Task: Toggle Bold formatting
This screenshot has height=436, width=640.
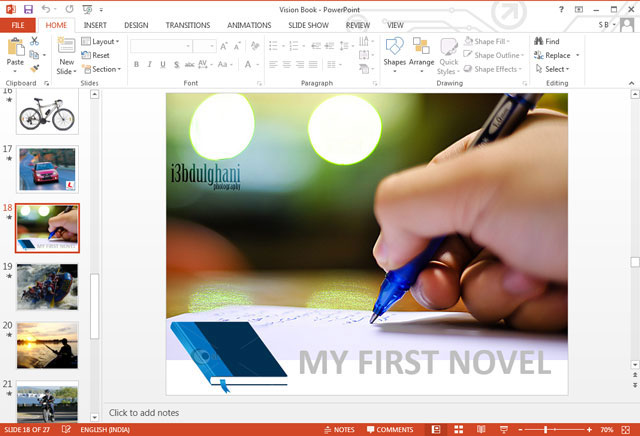Action: [x=136, y=65]
